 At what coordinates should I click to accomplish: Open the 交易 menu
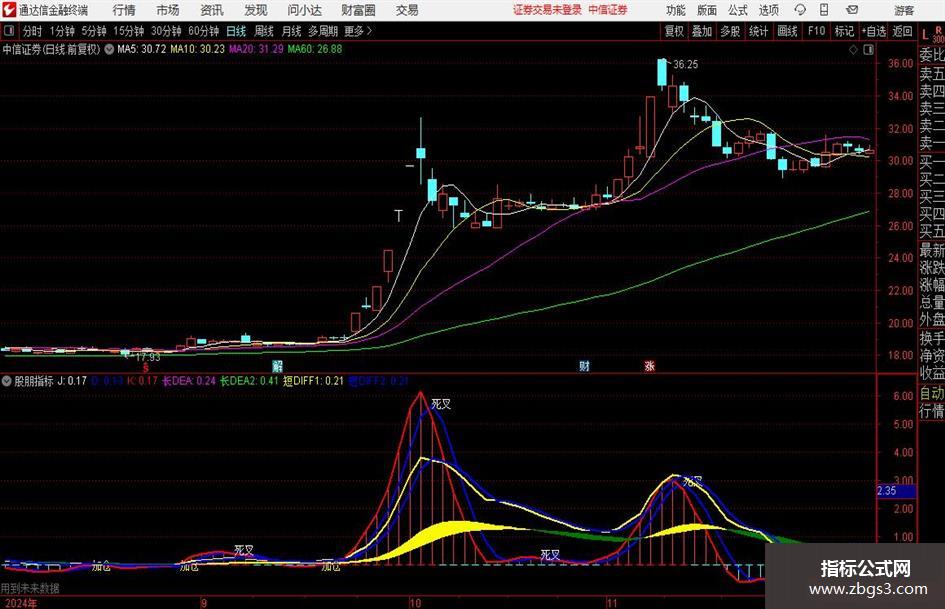point(407,10)
